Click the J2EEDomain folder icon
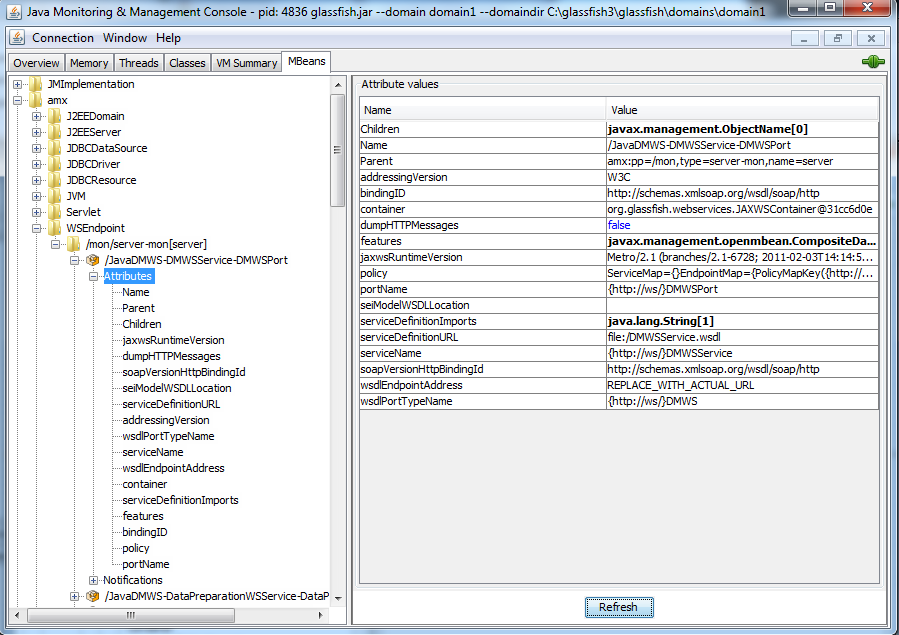The width and height of the screenshot is (899, 635). point(55,116)
